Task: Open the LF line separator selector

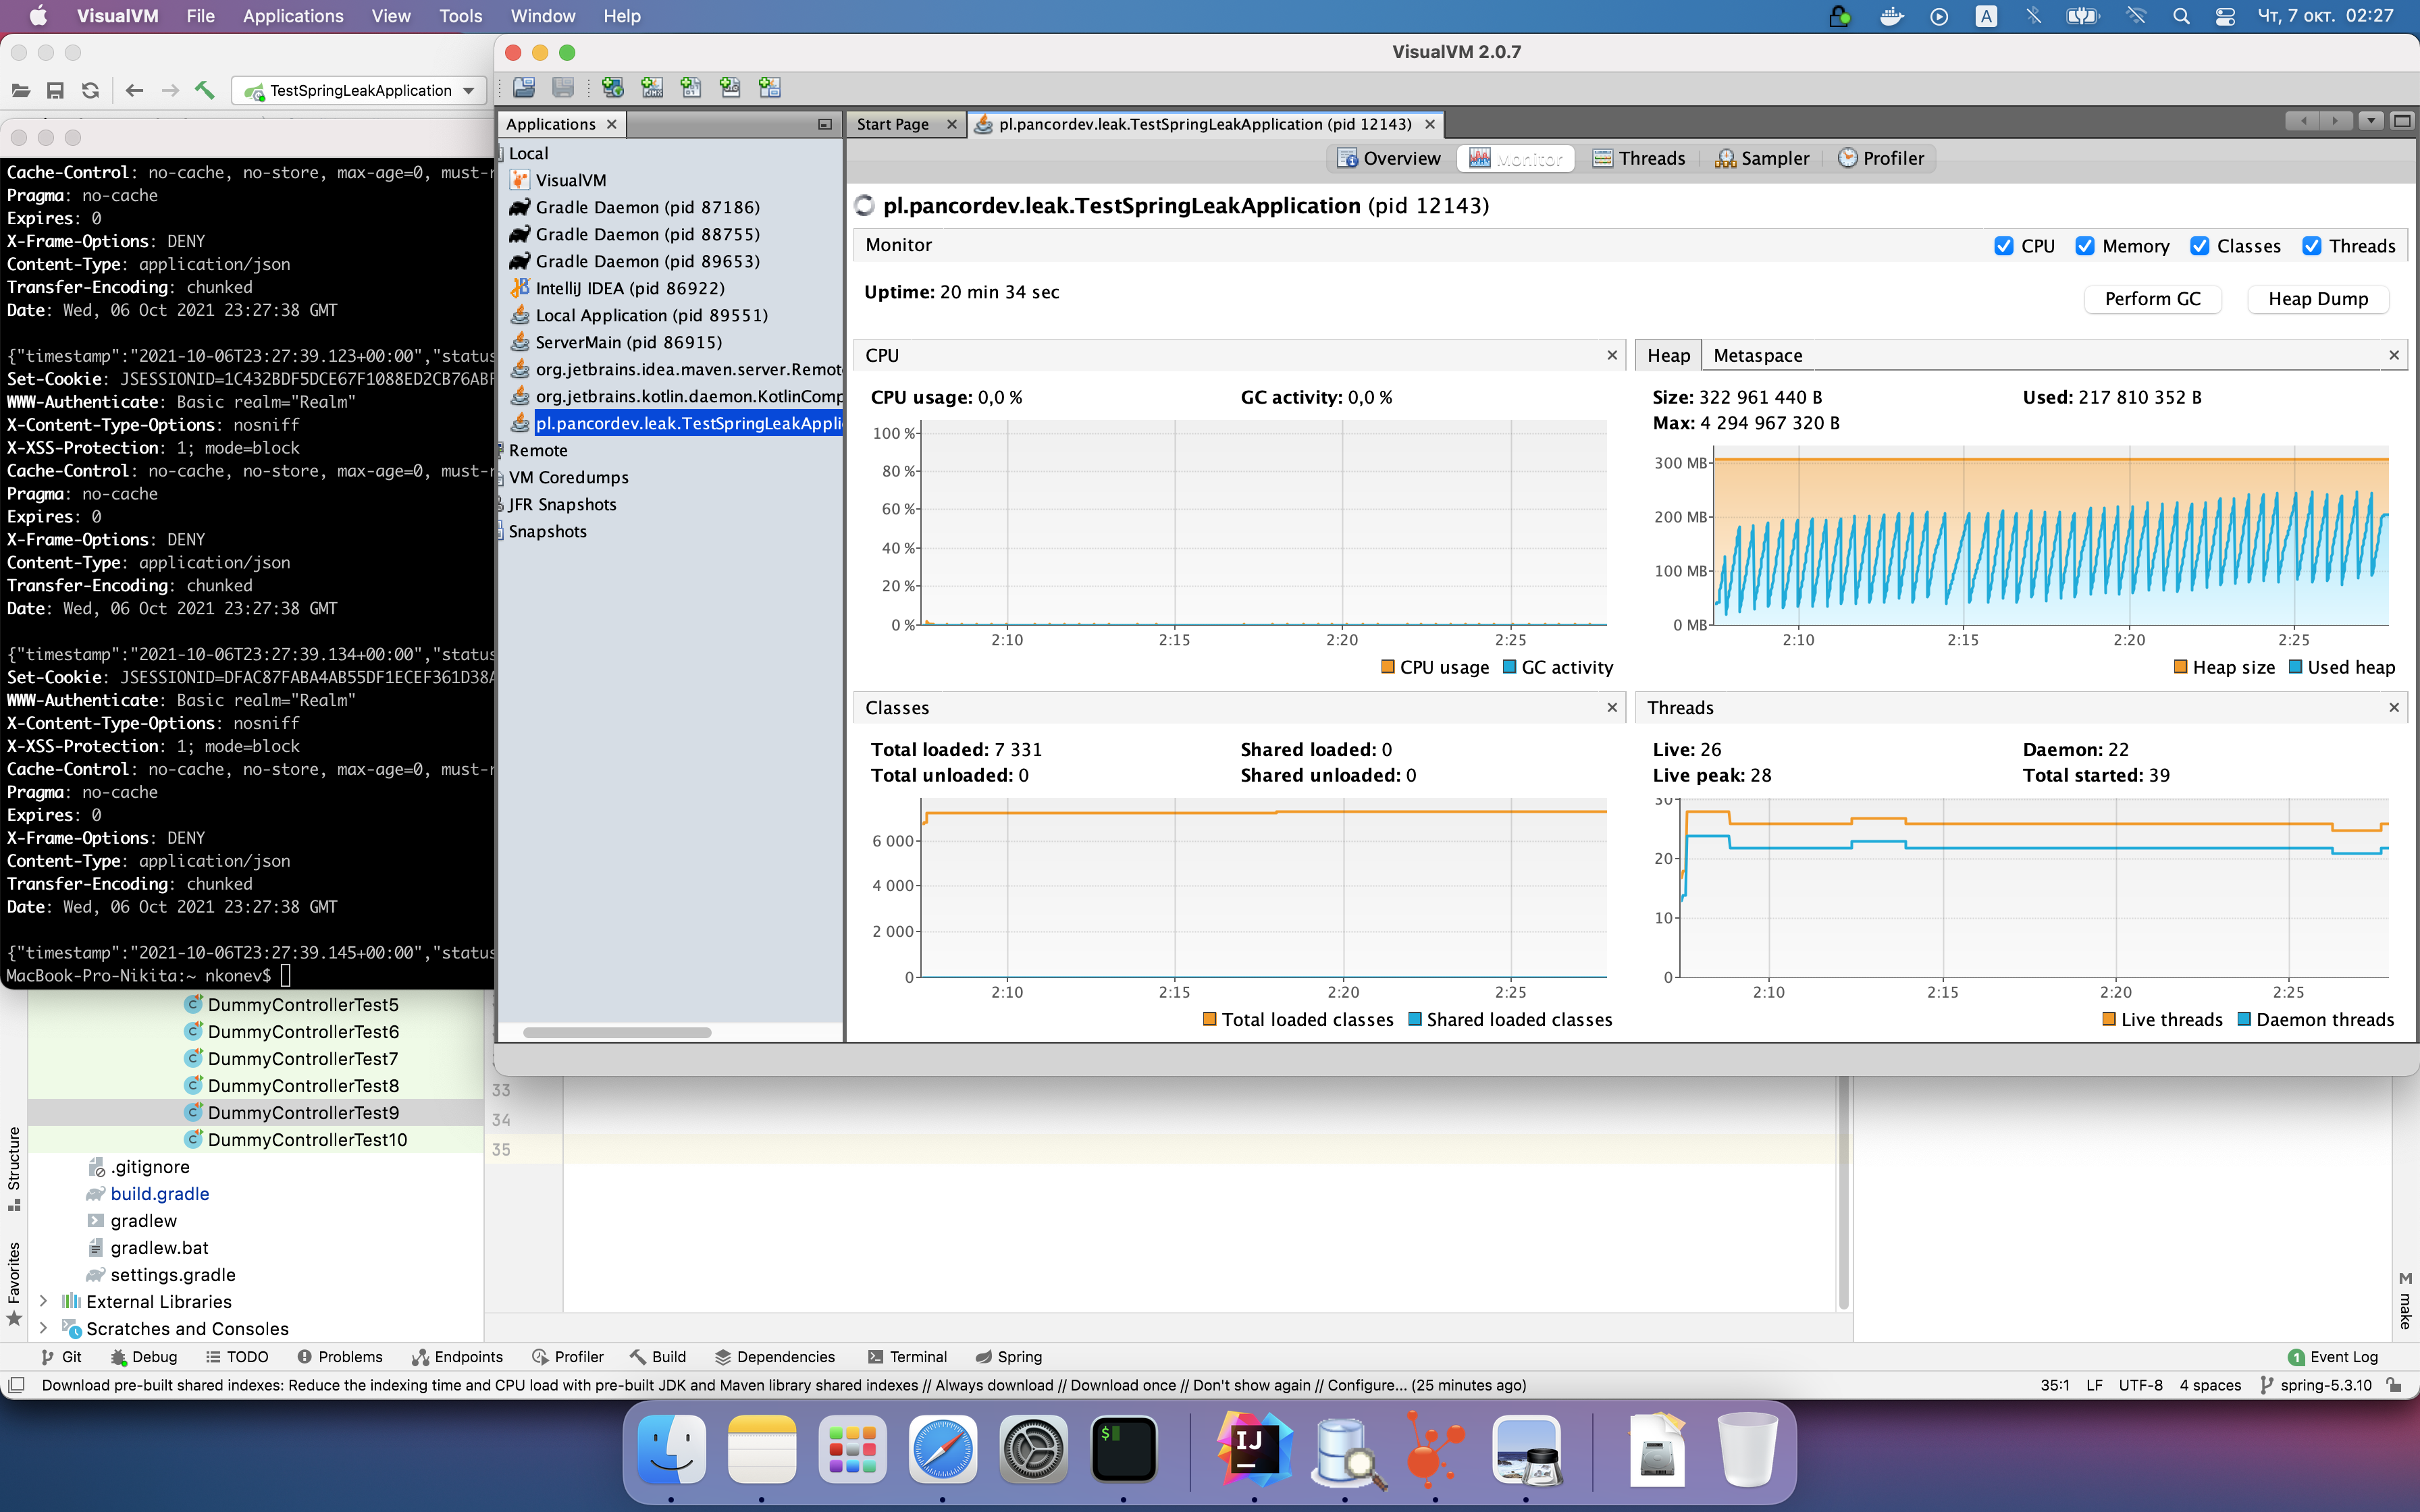Action: point(2094,1385)
